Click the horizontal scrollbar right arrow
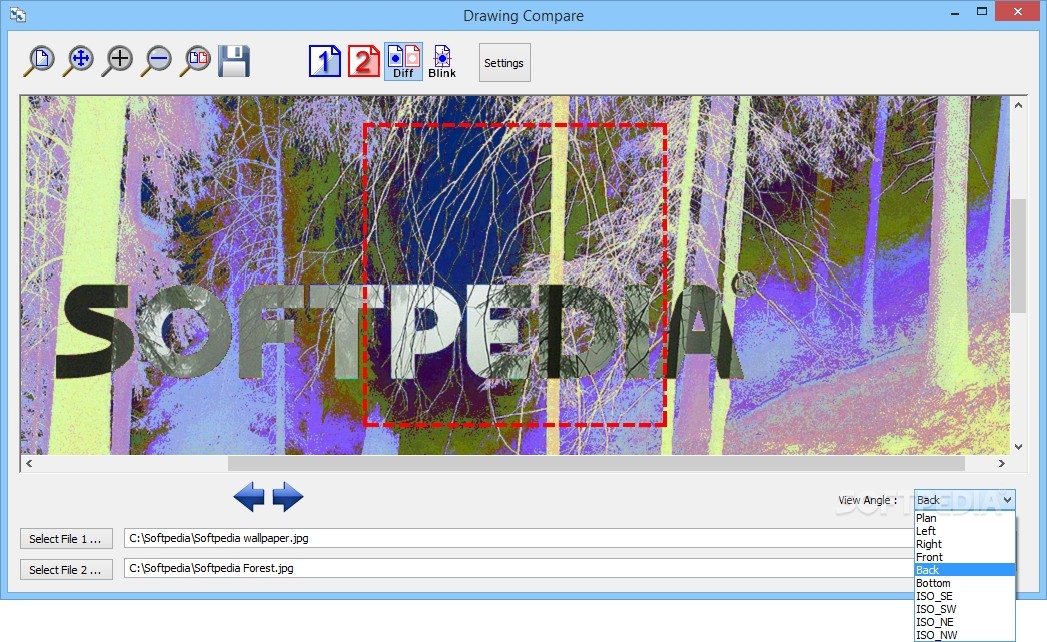Image resolution: width=1047 pixels, height=642 pixels. (1002, 463)
